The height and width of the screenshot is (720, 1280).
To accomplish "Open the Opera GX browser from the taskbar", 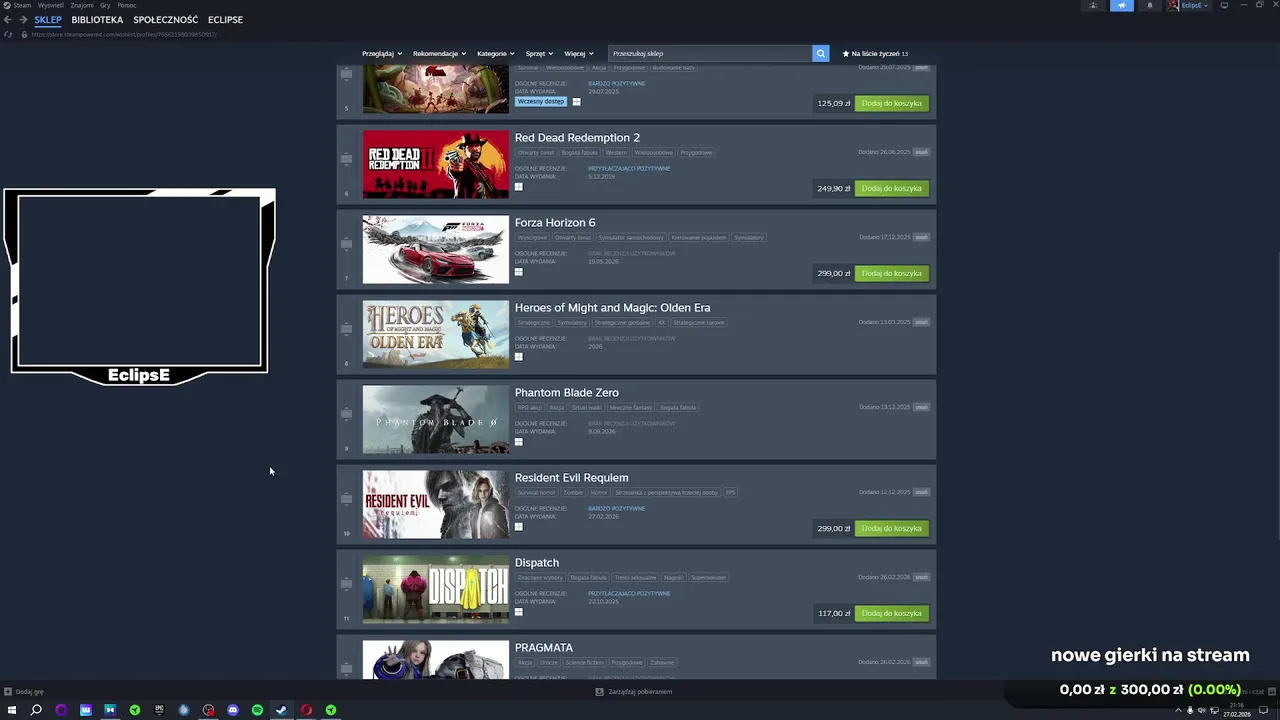I will click(x=306, y=710).
